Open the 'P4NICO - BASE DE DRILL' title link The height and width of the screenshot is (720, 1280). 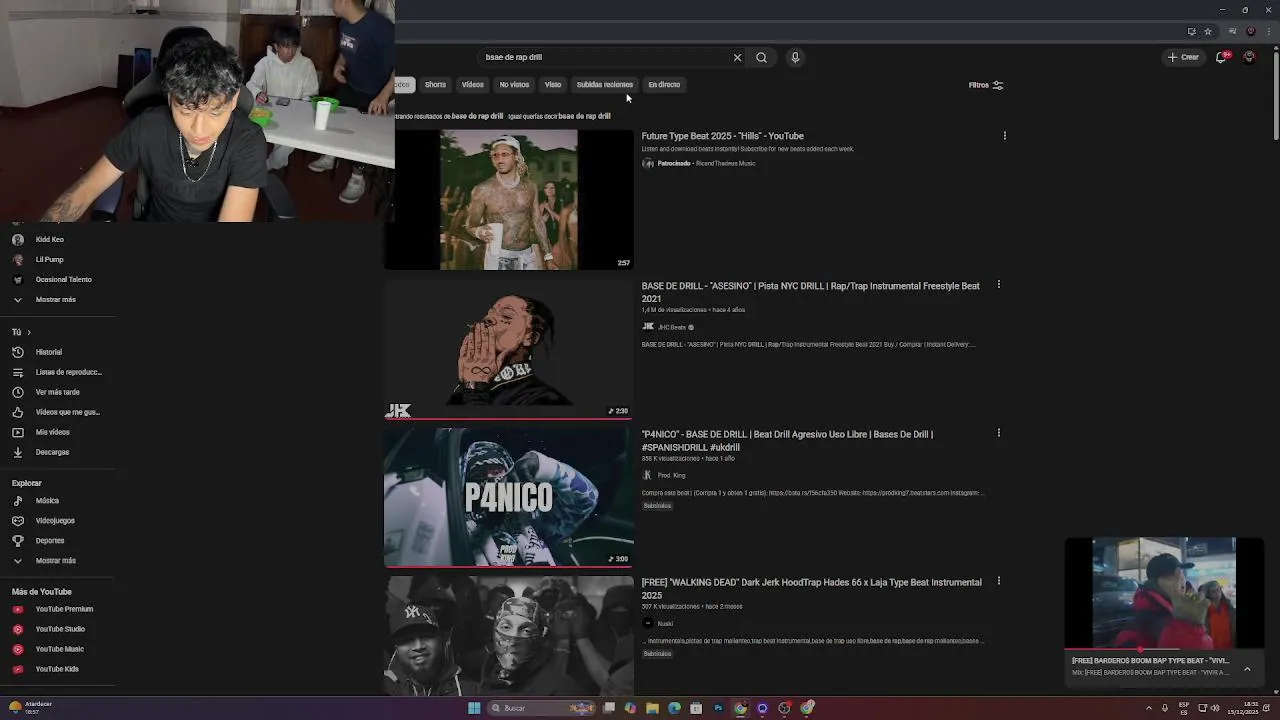(x=788, y=441)
